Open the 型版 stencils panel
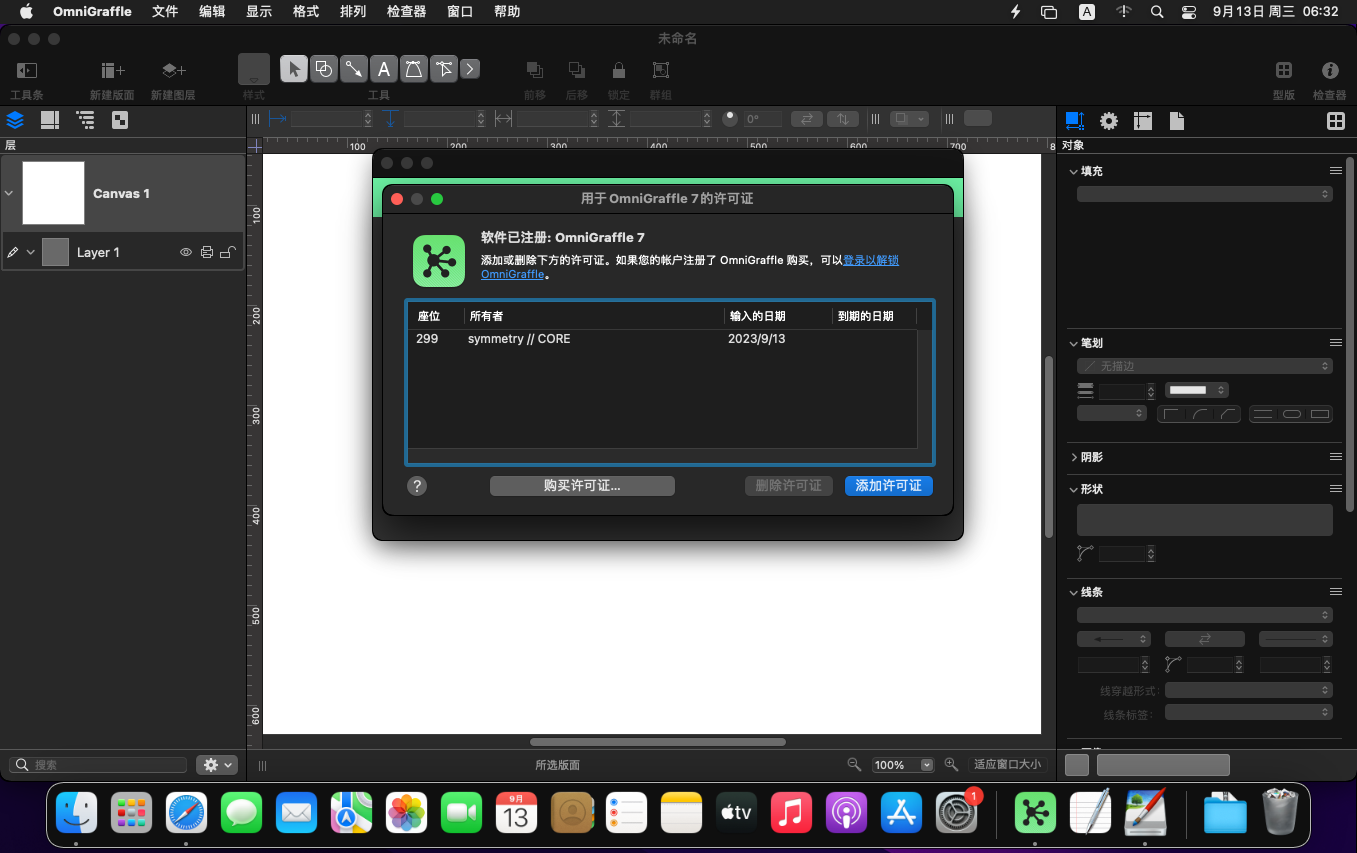 [x=1284, y=70]
